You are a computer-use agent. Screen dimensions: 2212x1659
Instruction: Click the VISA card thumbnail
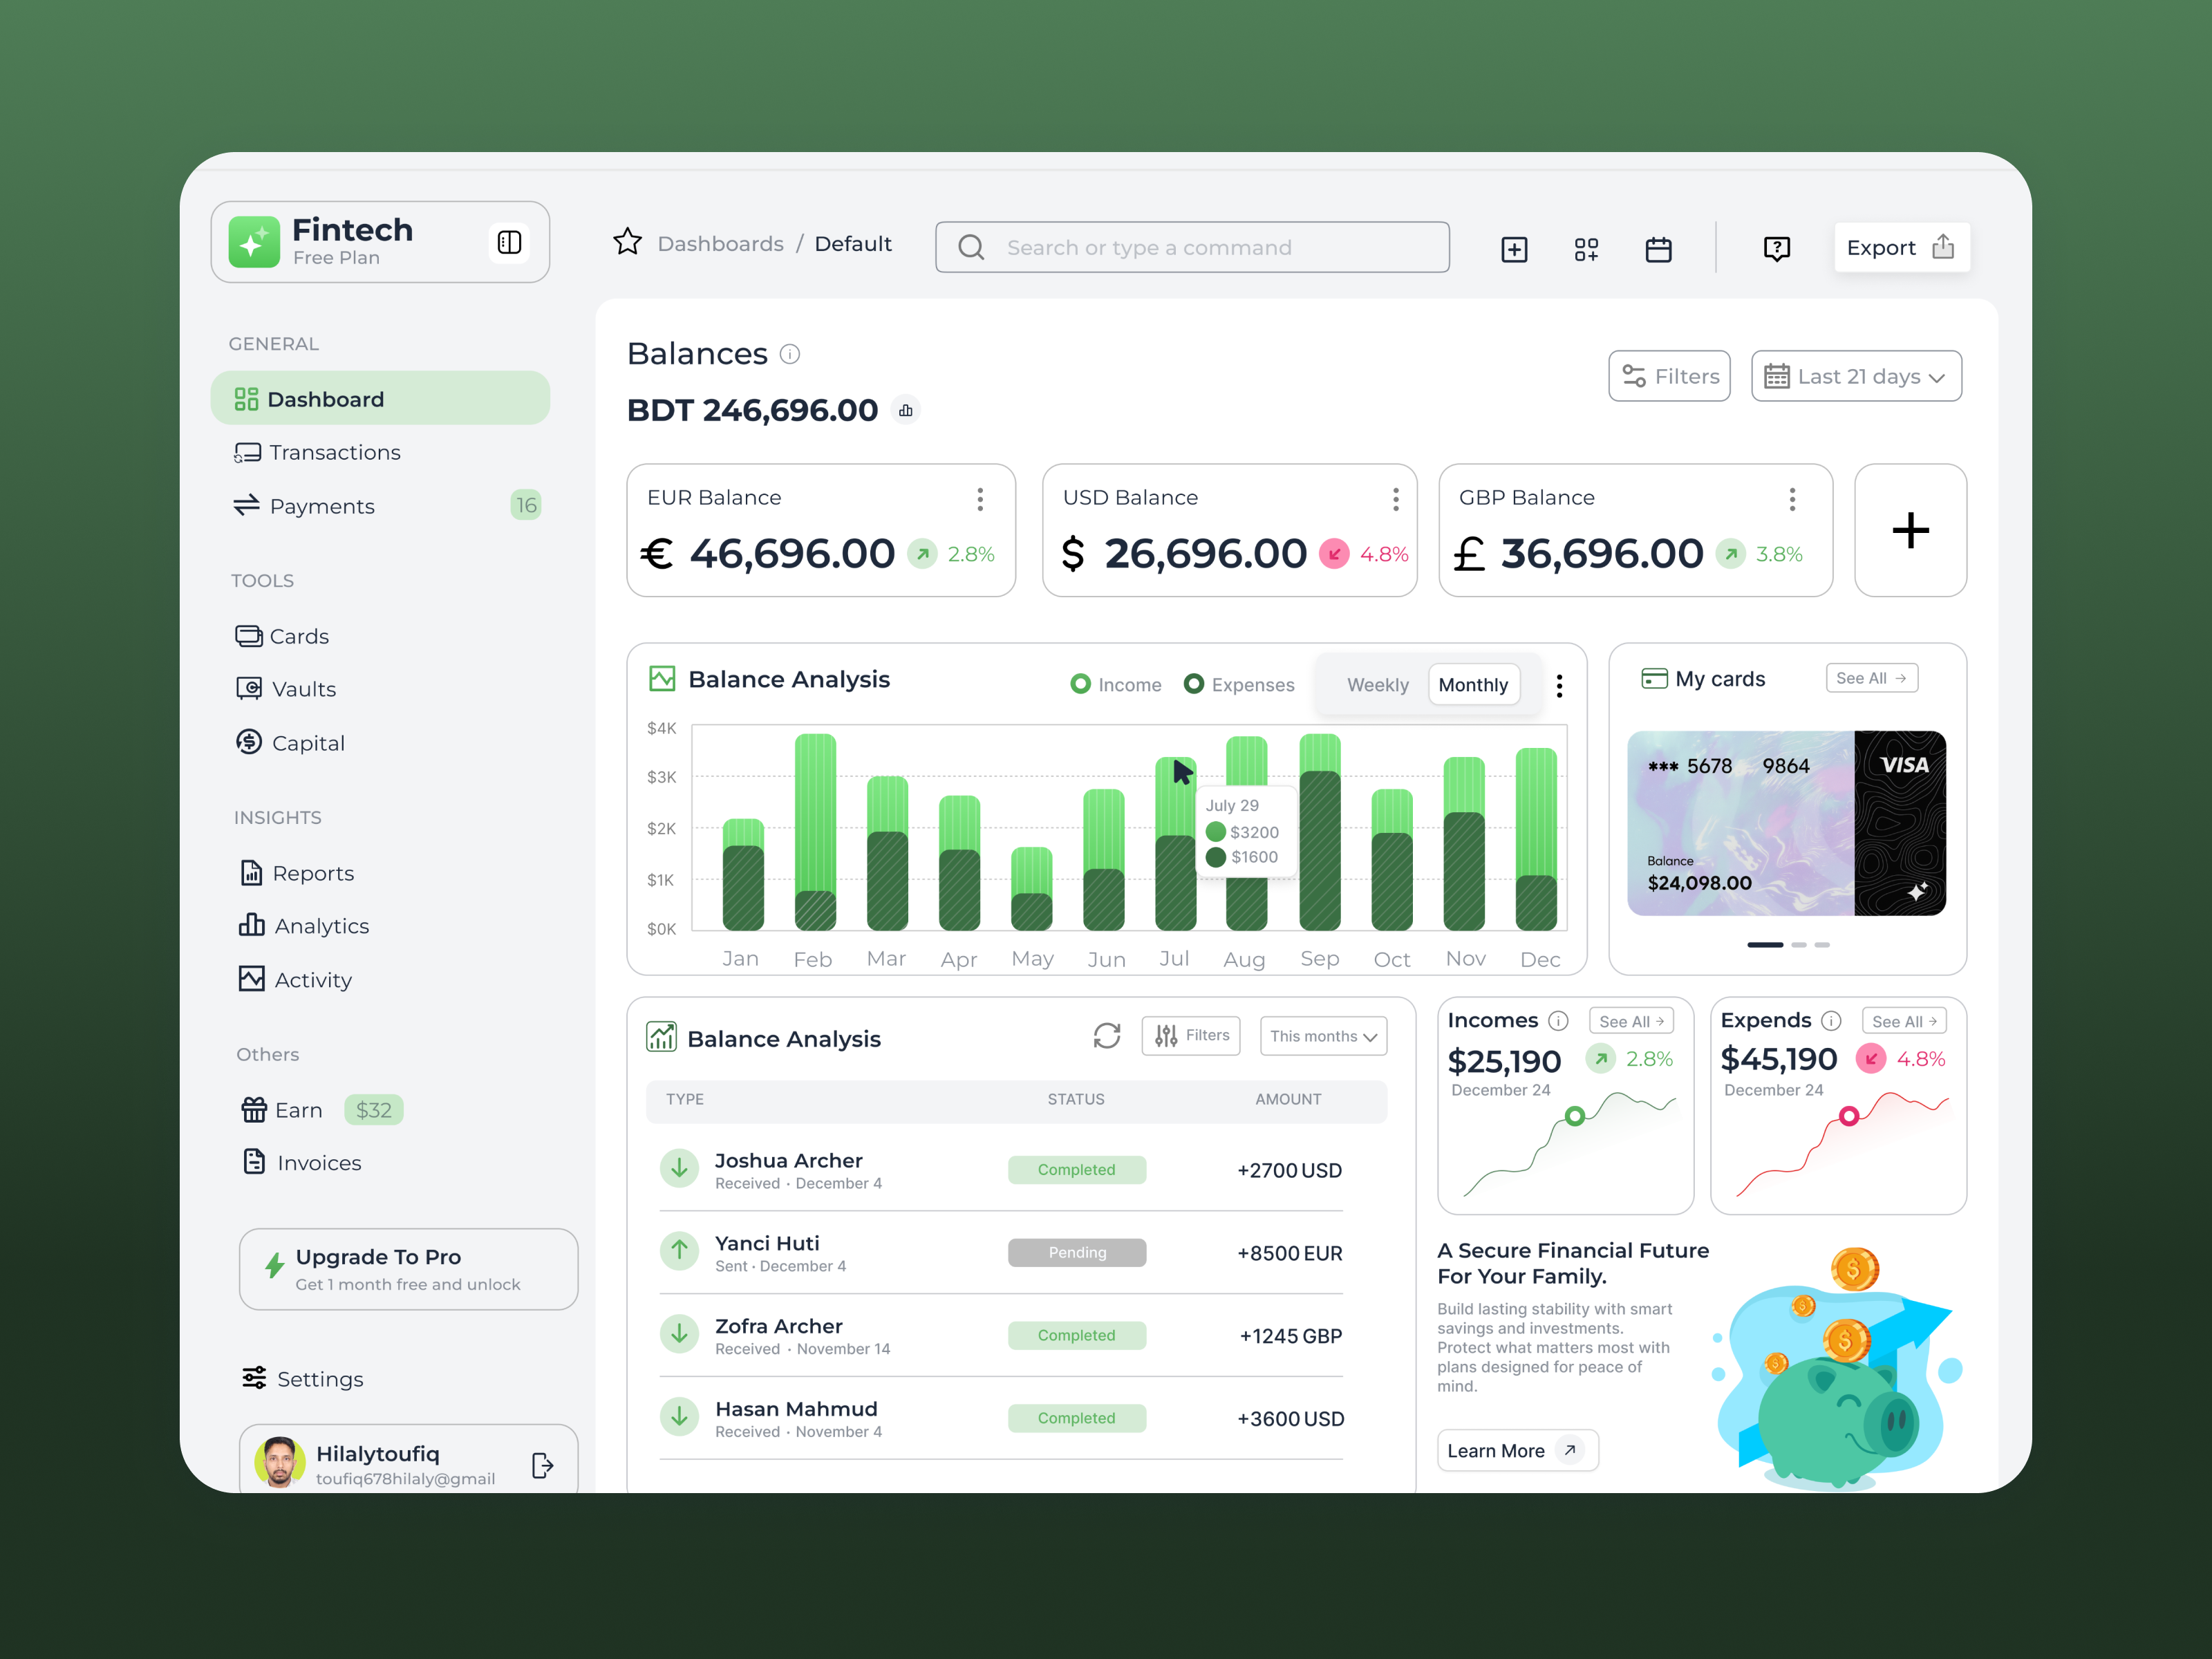point(1786,823)
